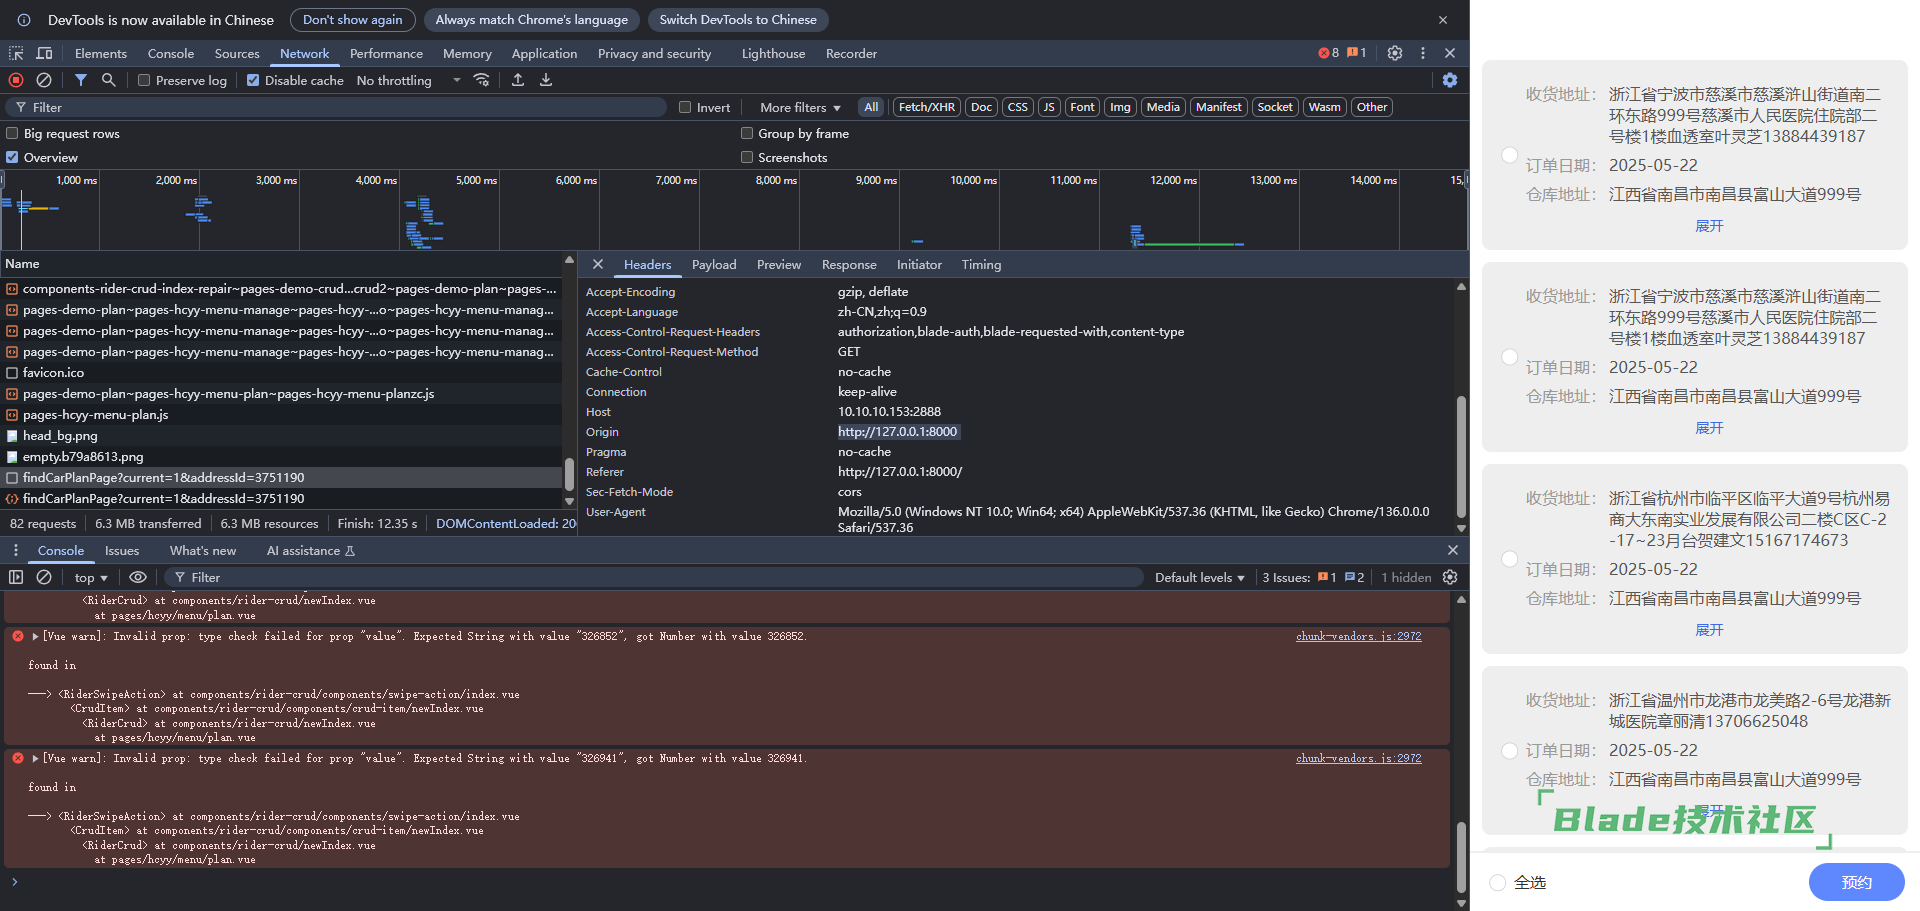Enable Big request rows

[12, 133]
